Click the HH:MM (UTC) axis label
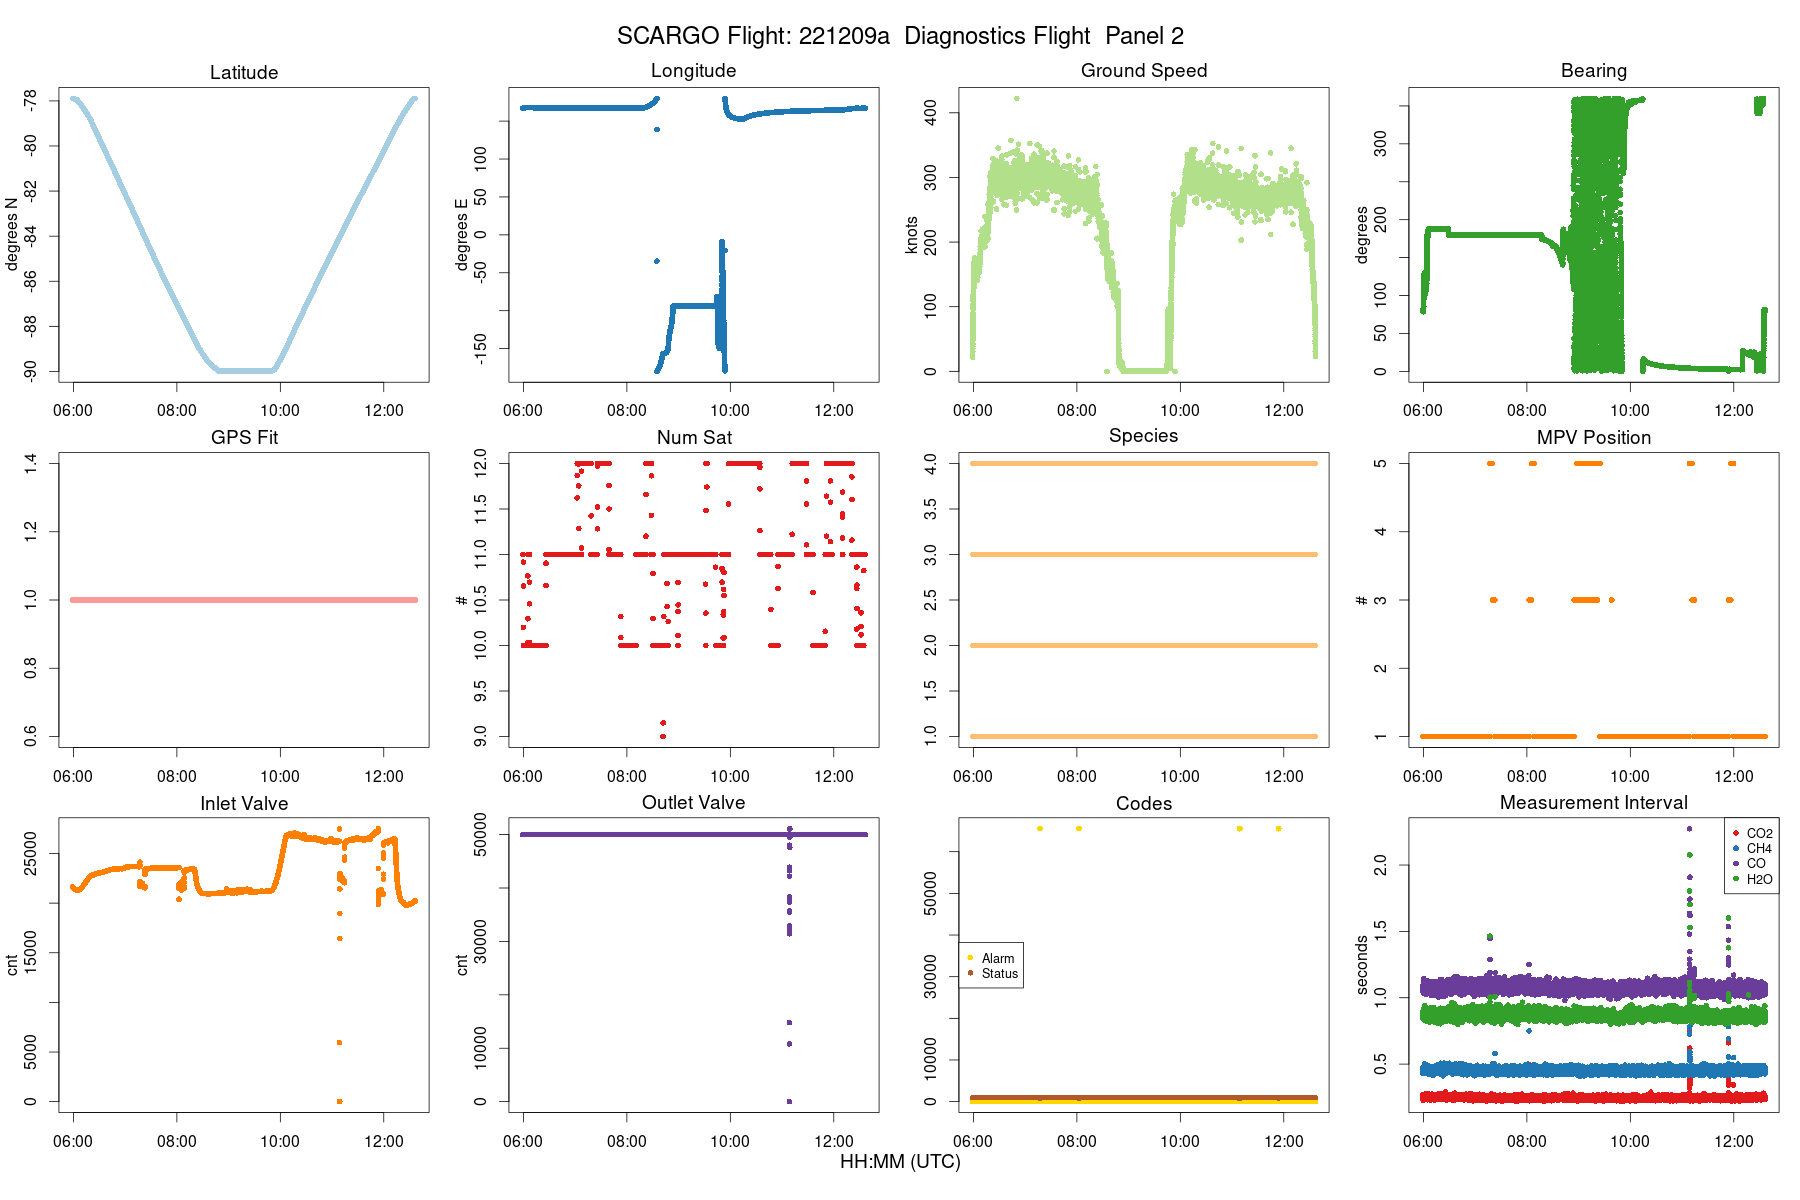This screenshot has width=1800, height=1200. (x=900, y=1162)
